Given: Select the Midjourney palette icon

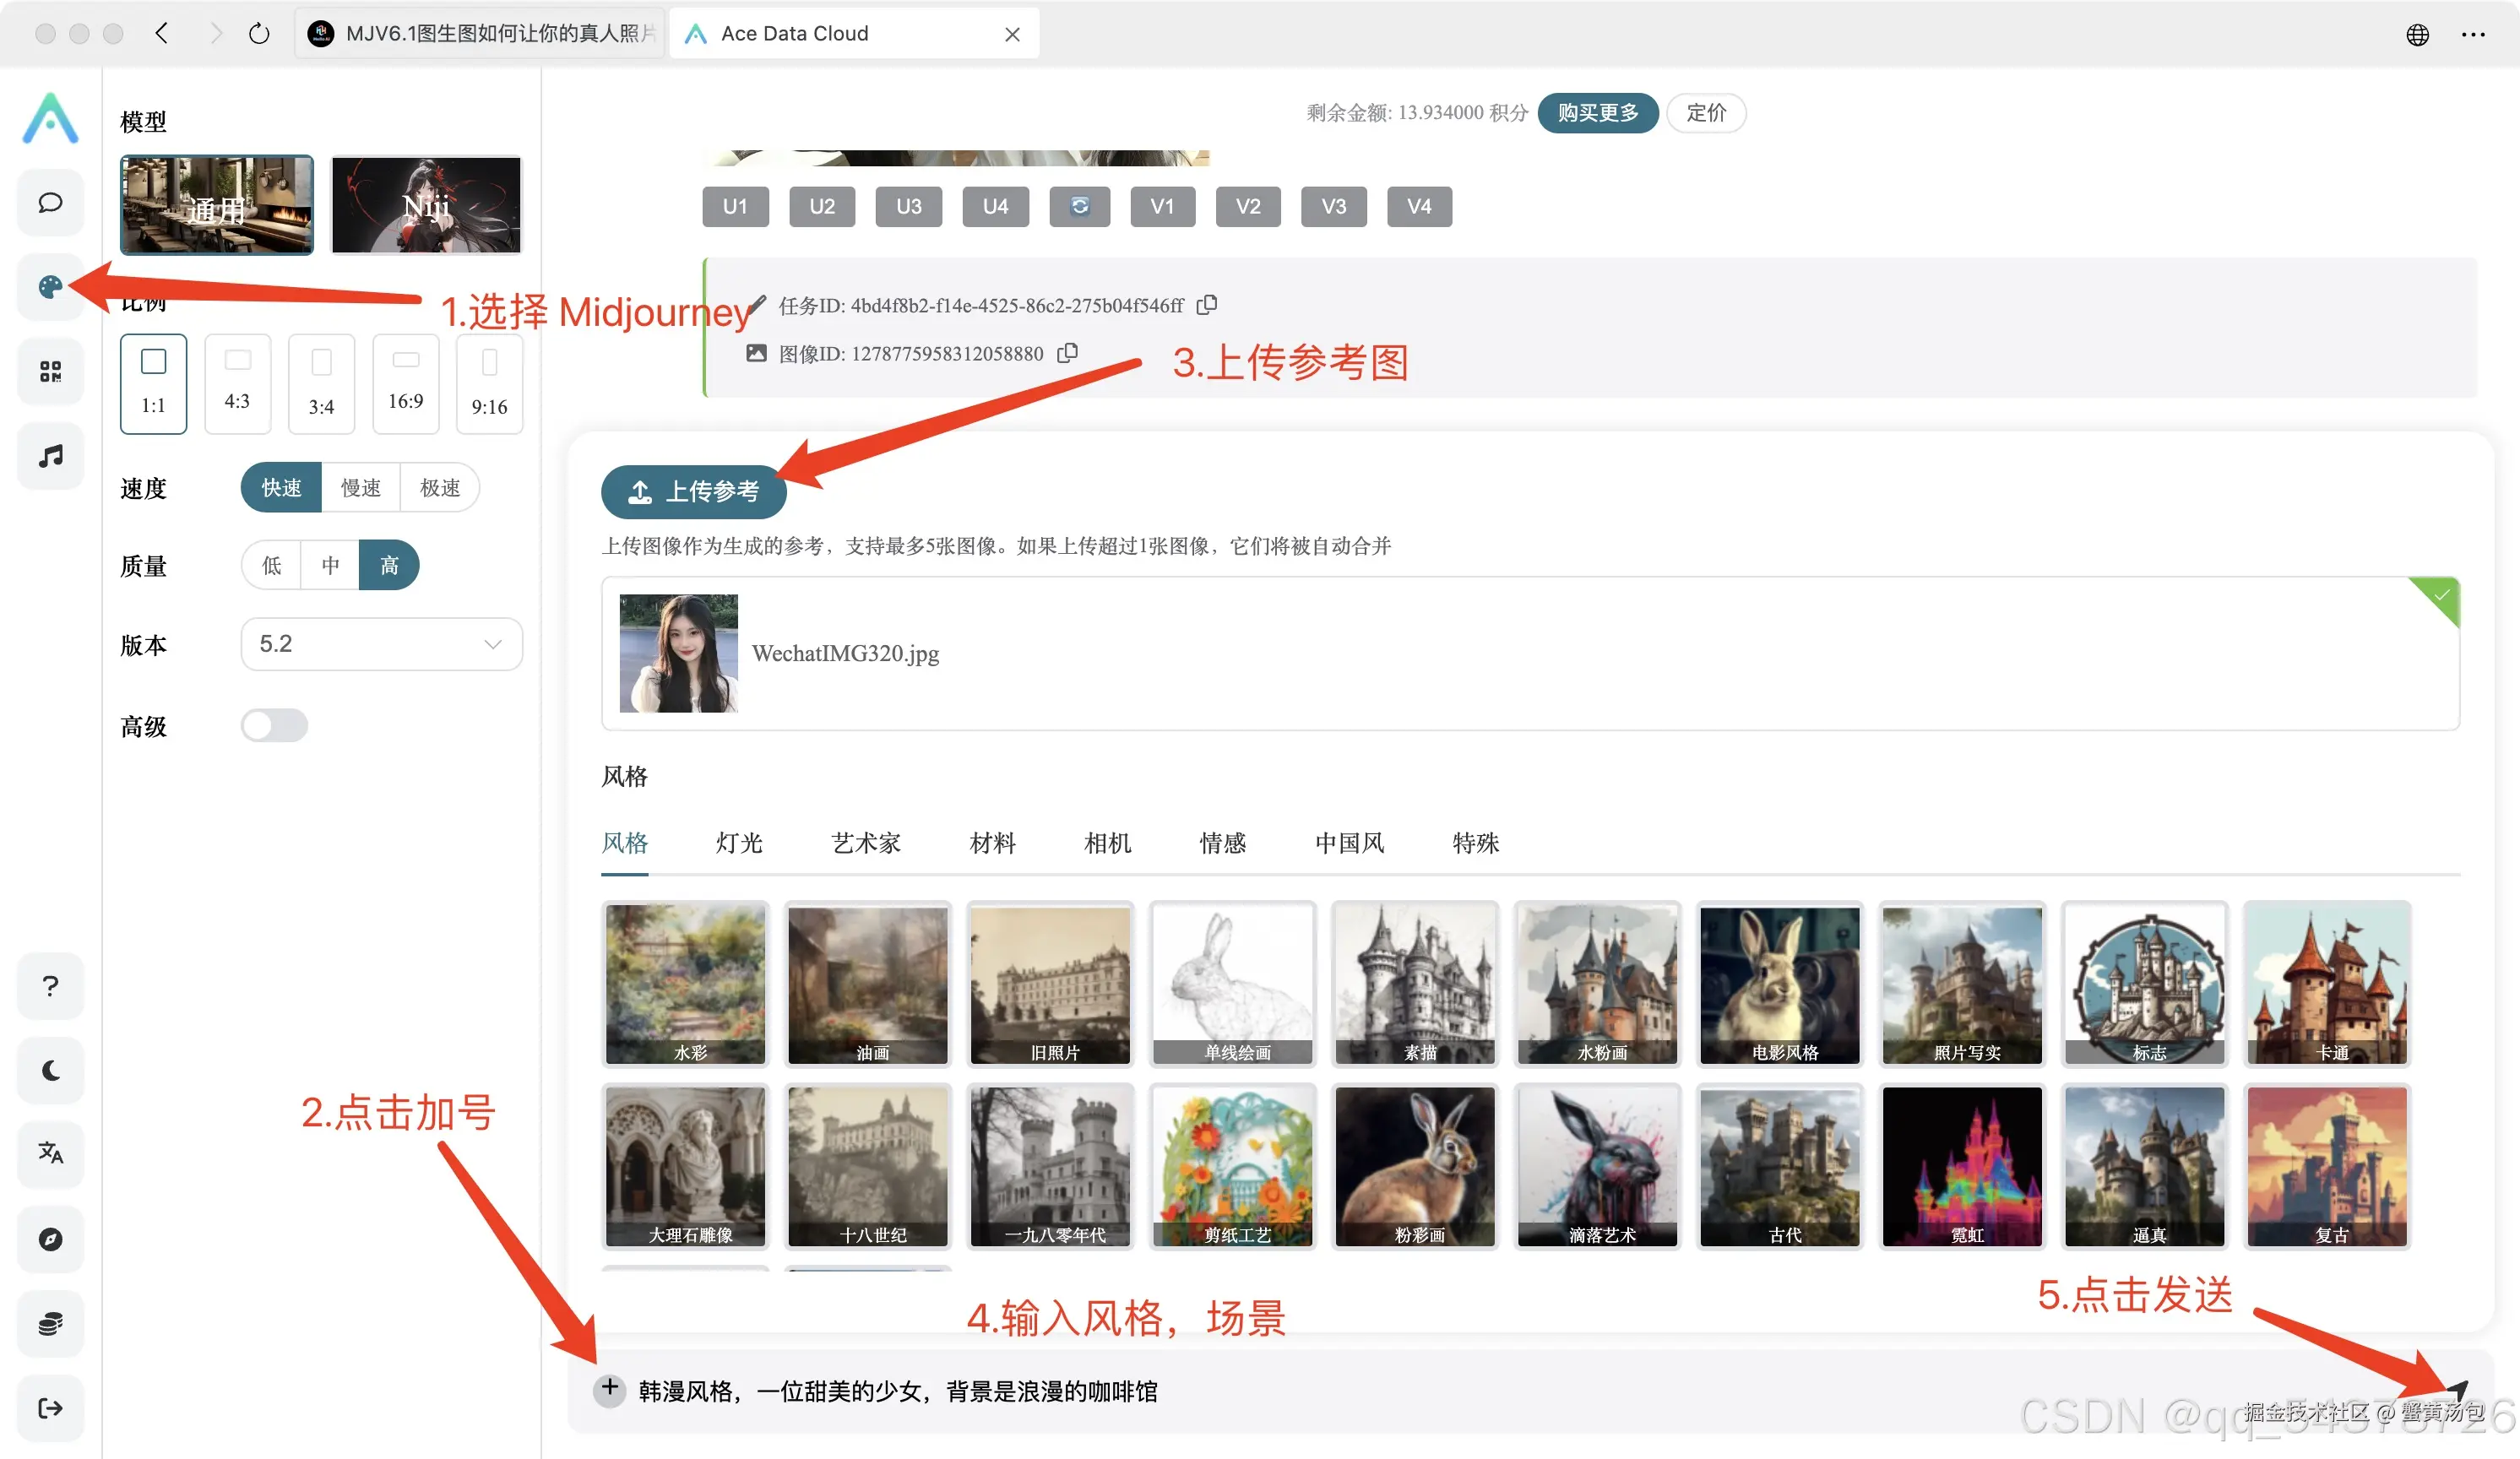Looking at the screenshot, I should coord(50,288).
